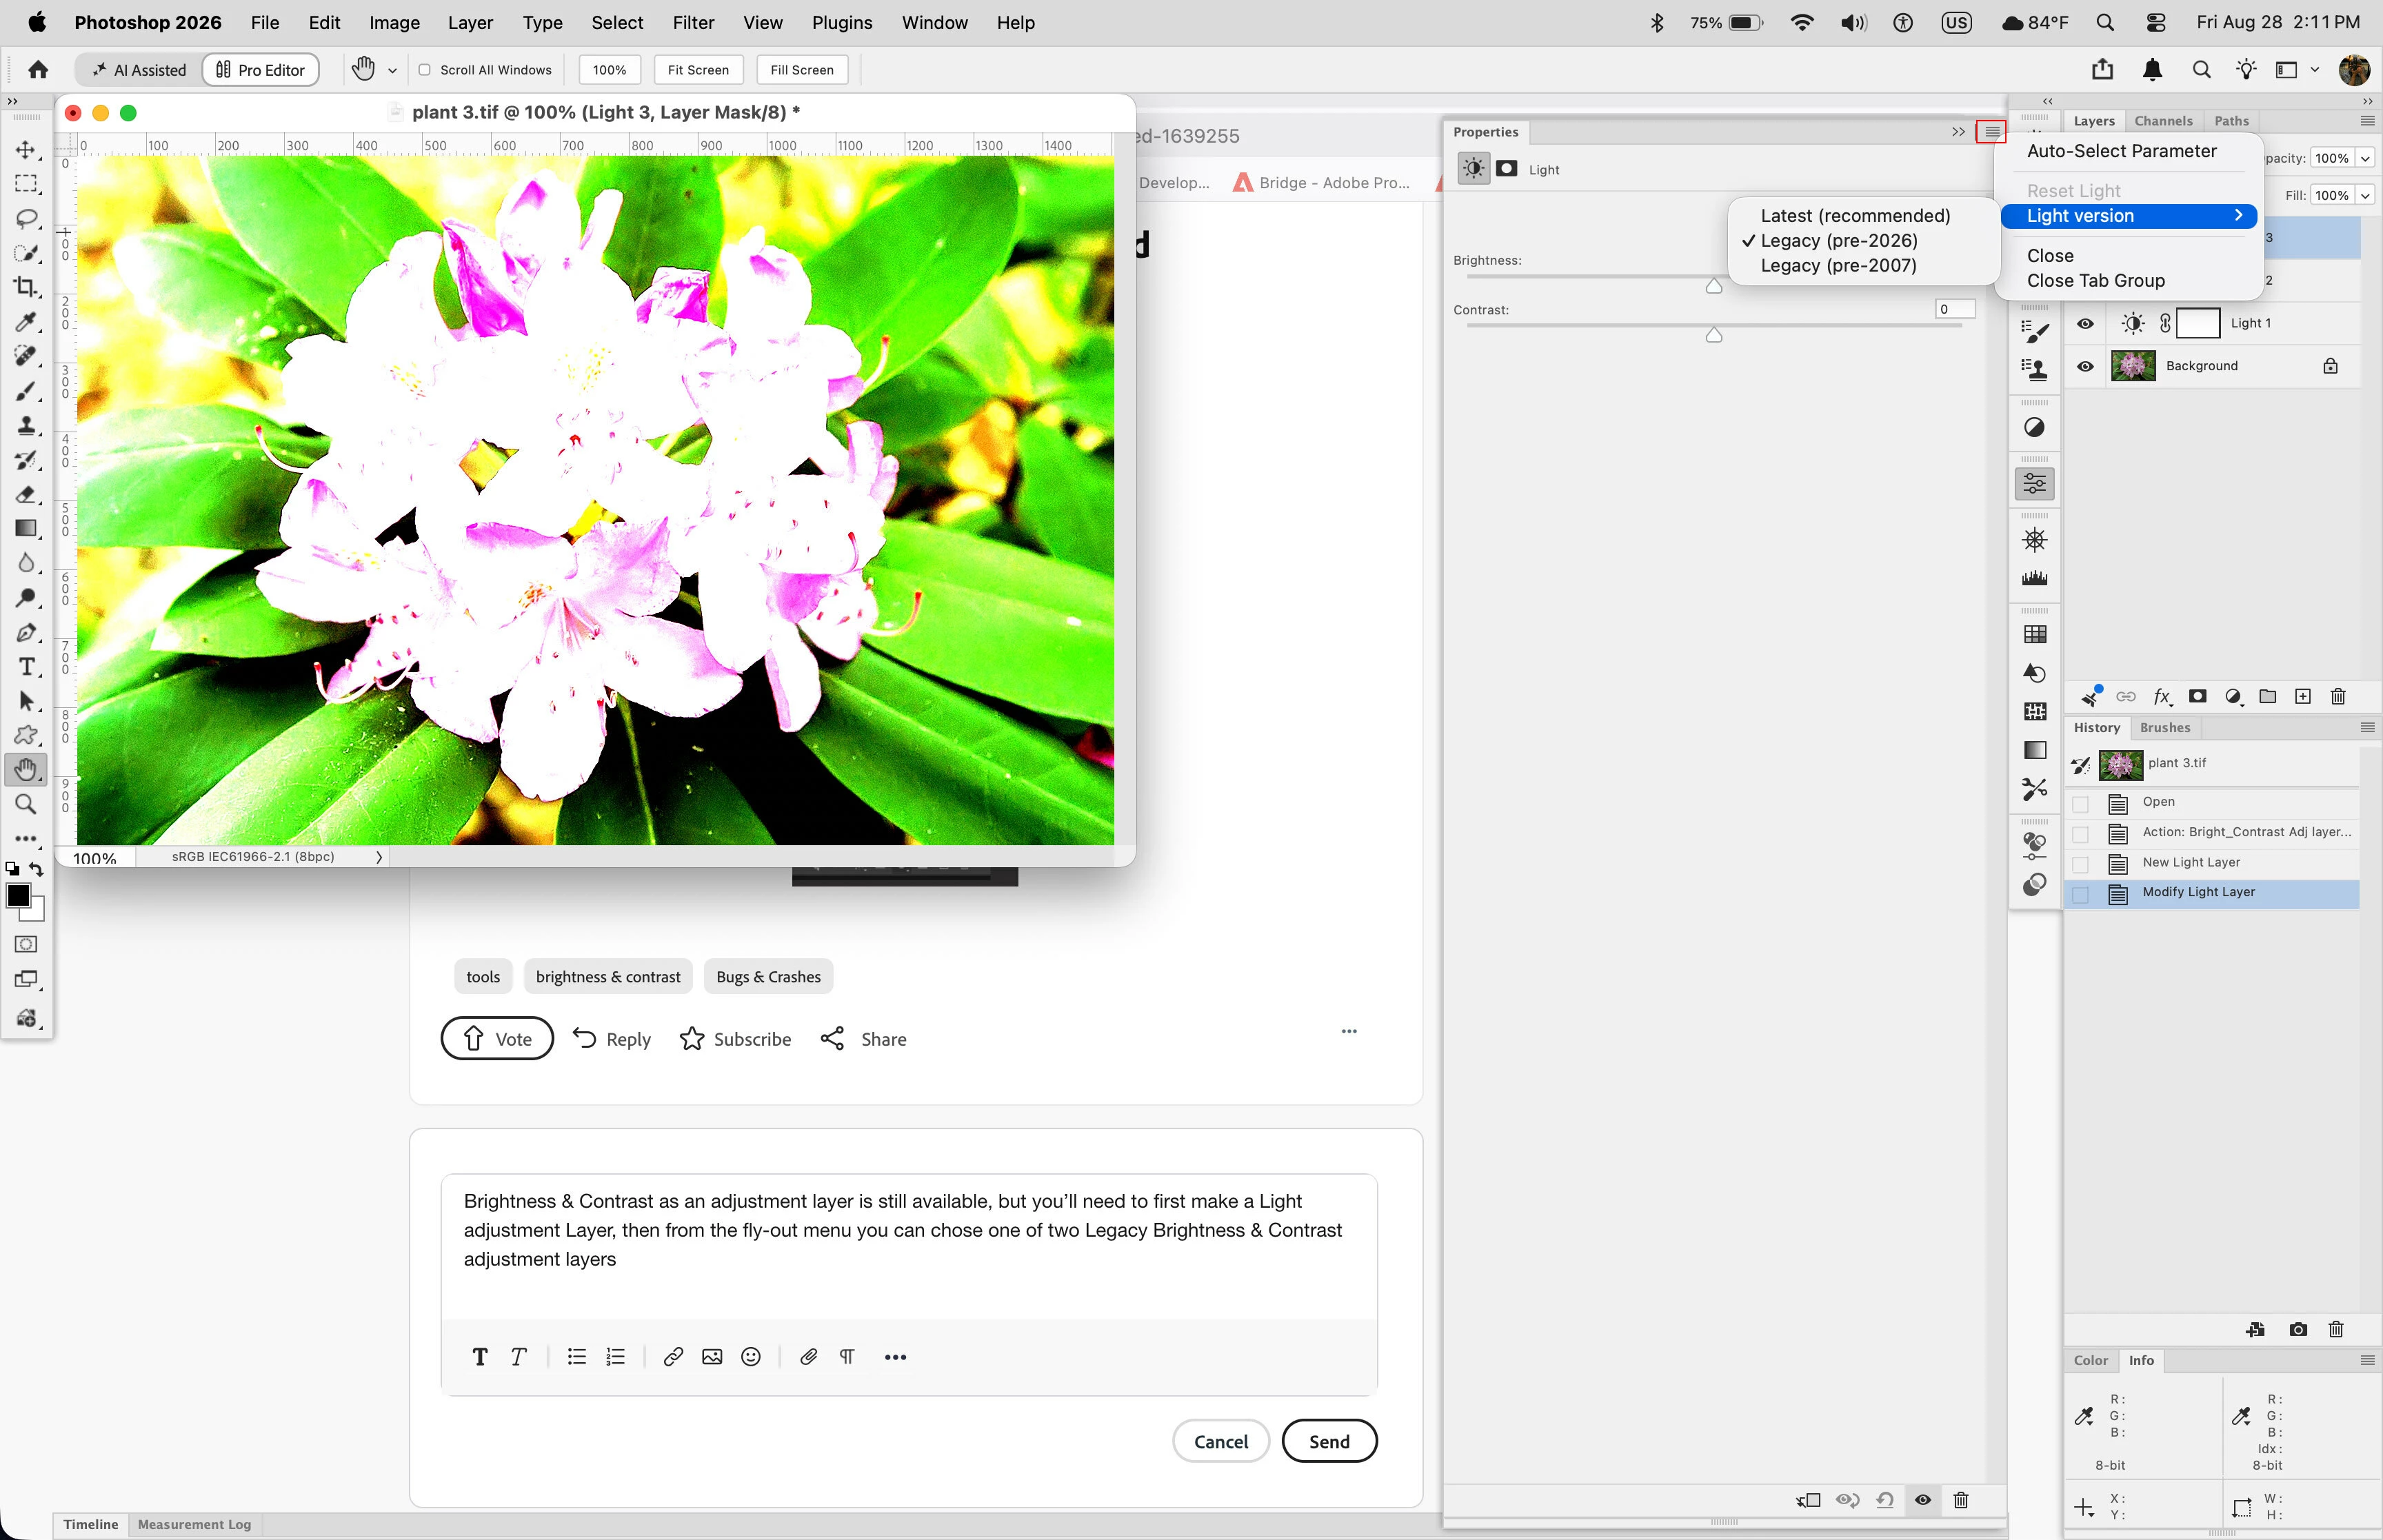Open the Layers panel menu
The height and width of the screenshot is (1540, 2383).
(x=2367, y=121)
